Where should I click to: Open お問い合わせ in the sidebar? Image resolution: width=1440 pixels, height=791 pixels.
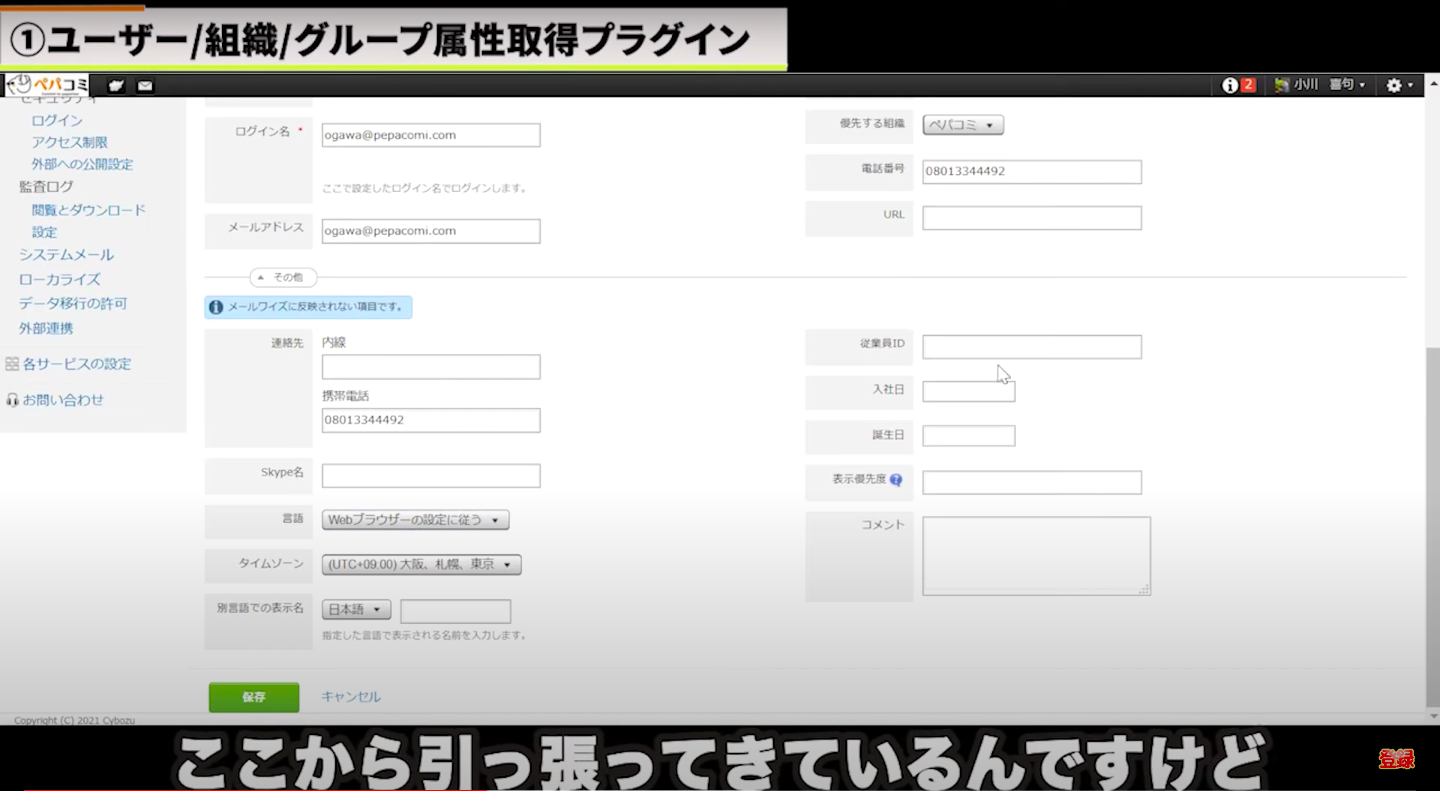62,400
